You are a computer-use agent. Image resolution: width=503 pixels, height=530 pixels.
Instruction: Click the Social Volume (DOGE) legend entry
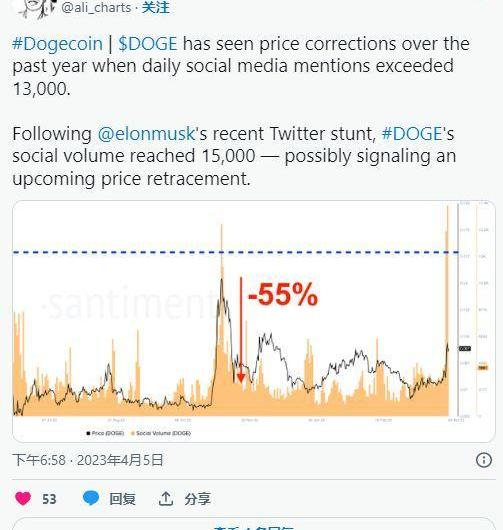point(161,433)
